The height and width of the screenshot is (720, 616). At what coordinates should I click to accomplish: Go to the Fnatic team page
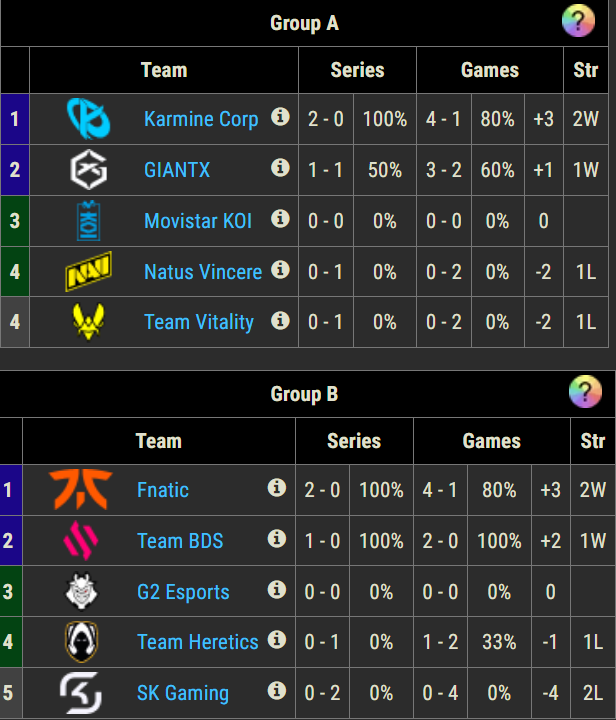coord(163,490)
